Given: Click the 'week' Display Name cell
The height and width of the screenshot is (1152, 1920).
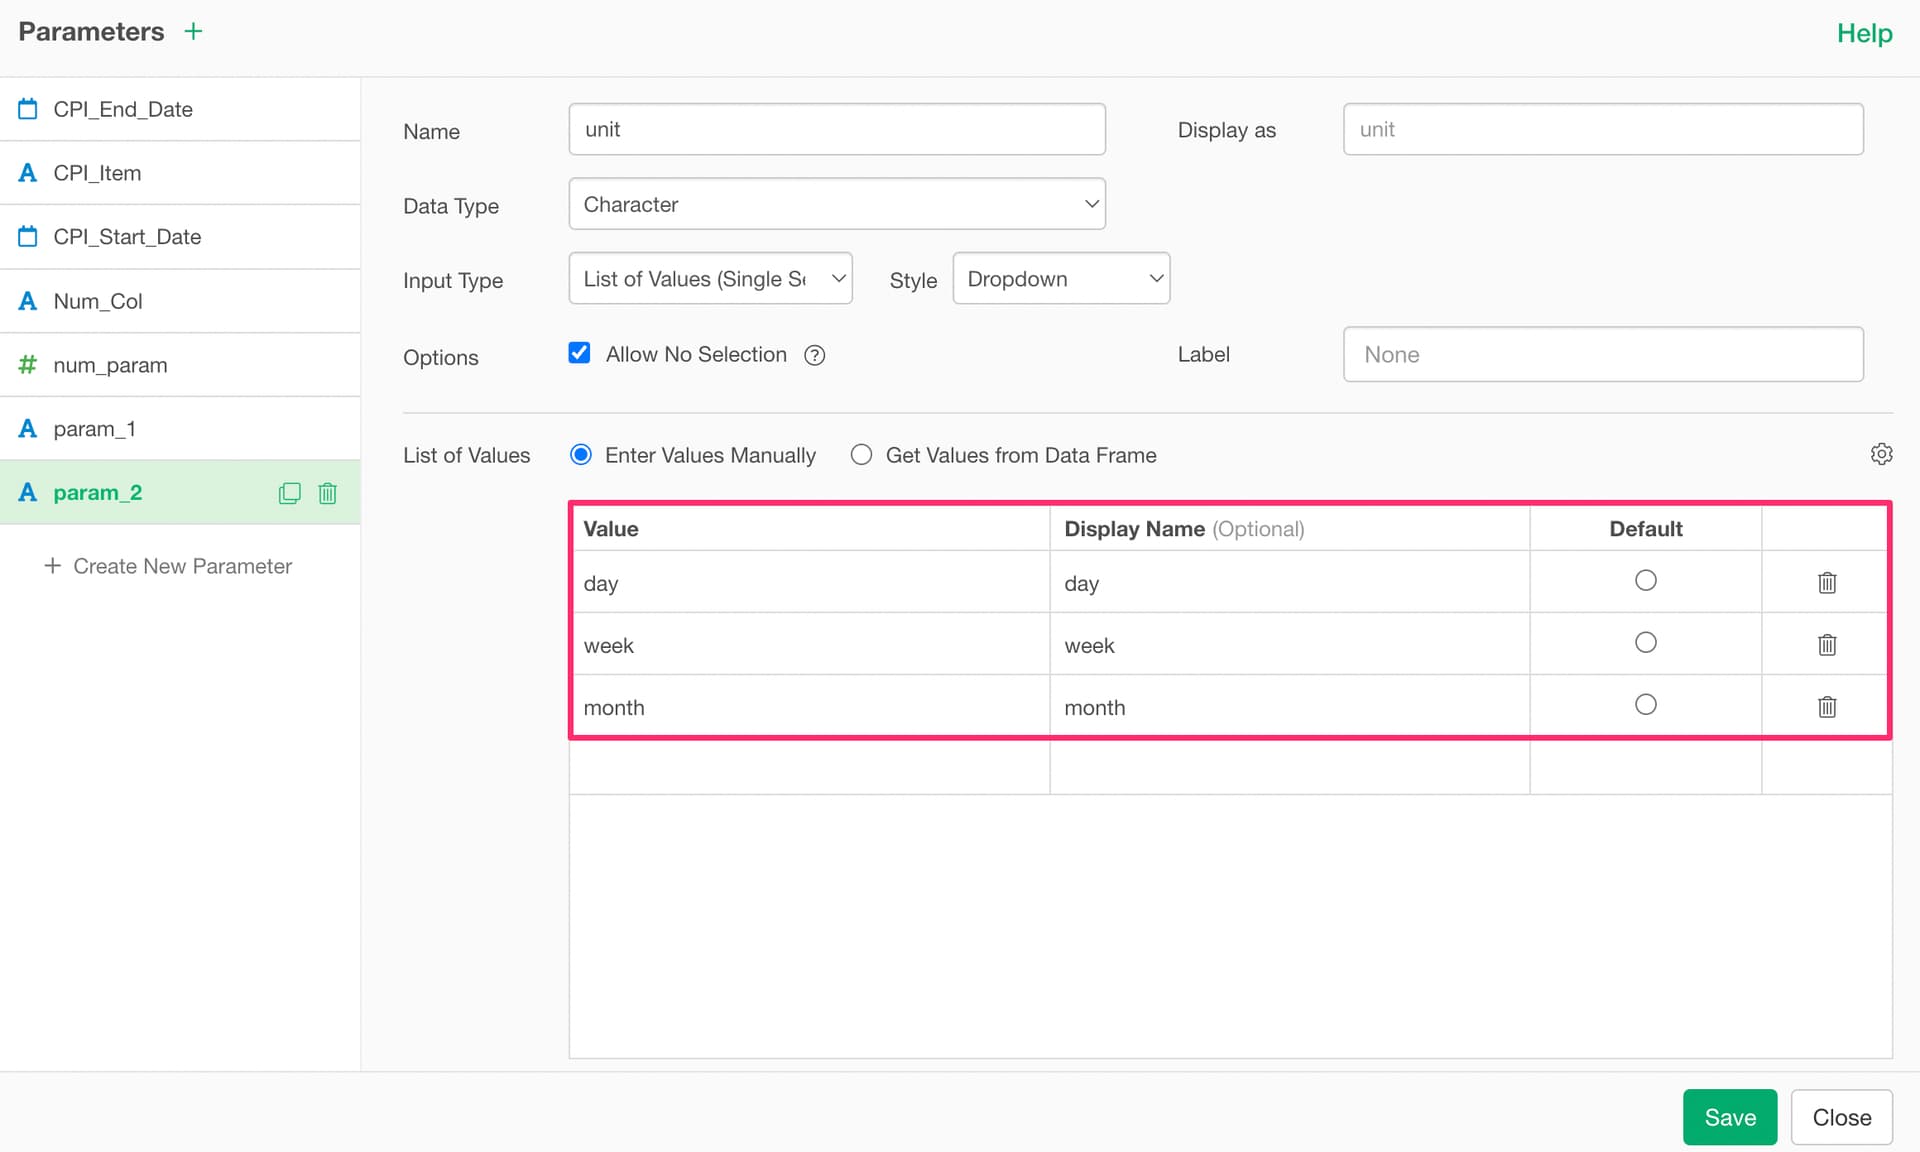Looking at the screenshot, I should (1290, 644).
